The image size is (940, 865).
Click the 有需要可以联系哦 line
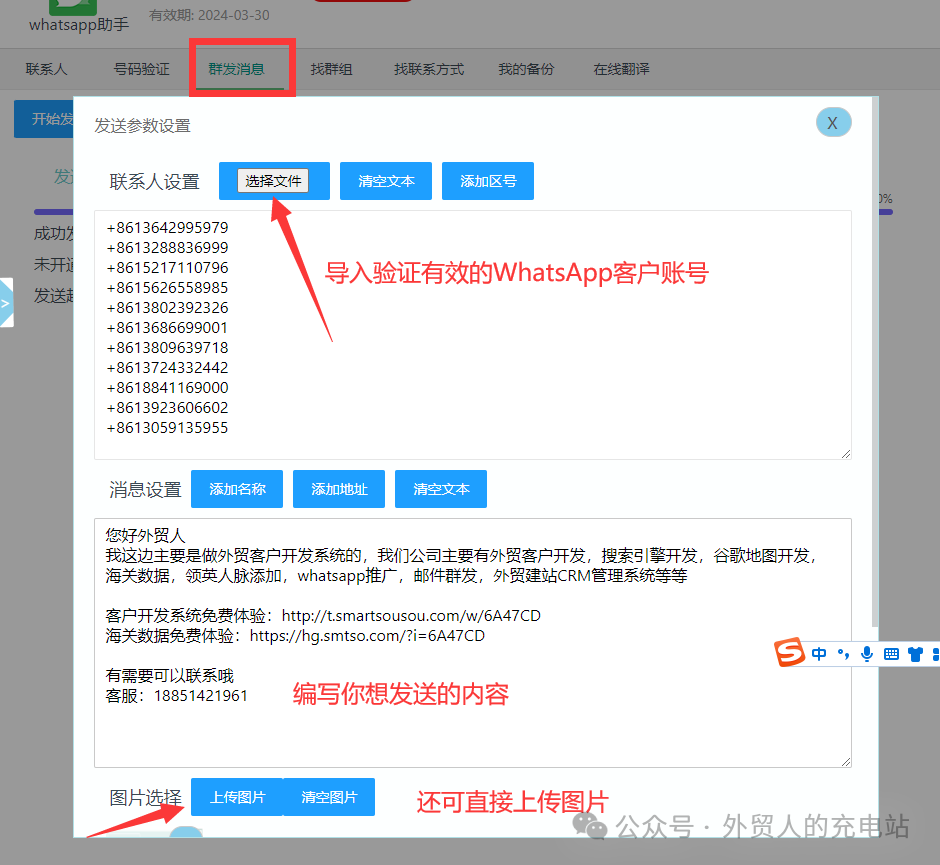pyautogui.click(x=170, y=676)
